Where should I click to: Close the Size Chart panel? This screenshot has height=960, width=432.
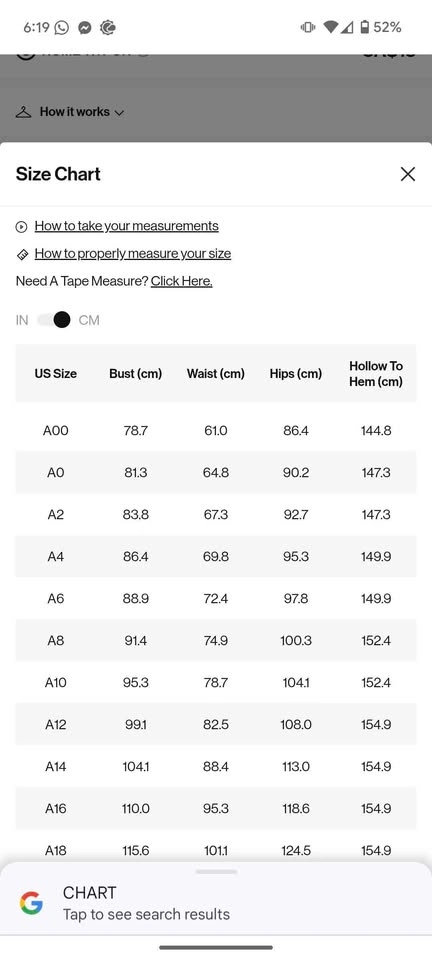coord(408,174)
